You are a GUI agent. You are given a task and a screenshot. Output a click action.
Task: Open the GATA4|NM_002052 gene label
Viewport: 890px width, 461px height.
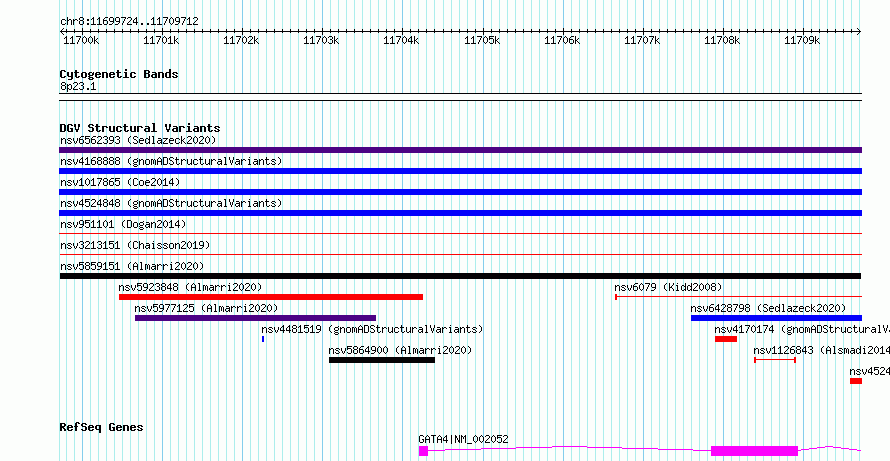tap(463, 439)
